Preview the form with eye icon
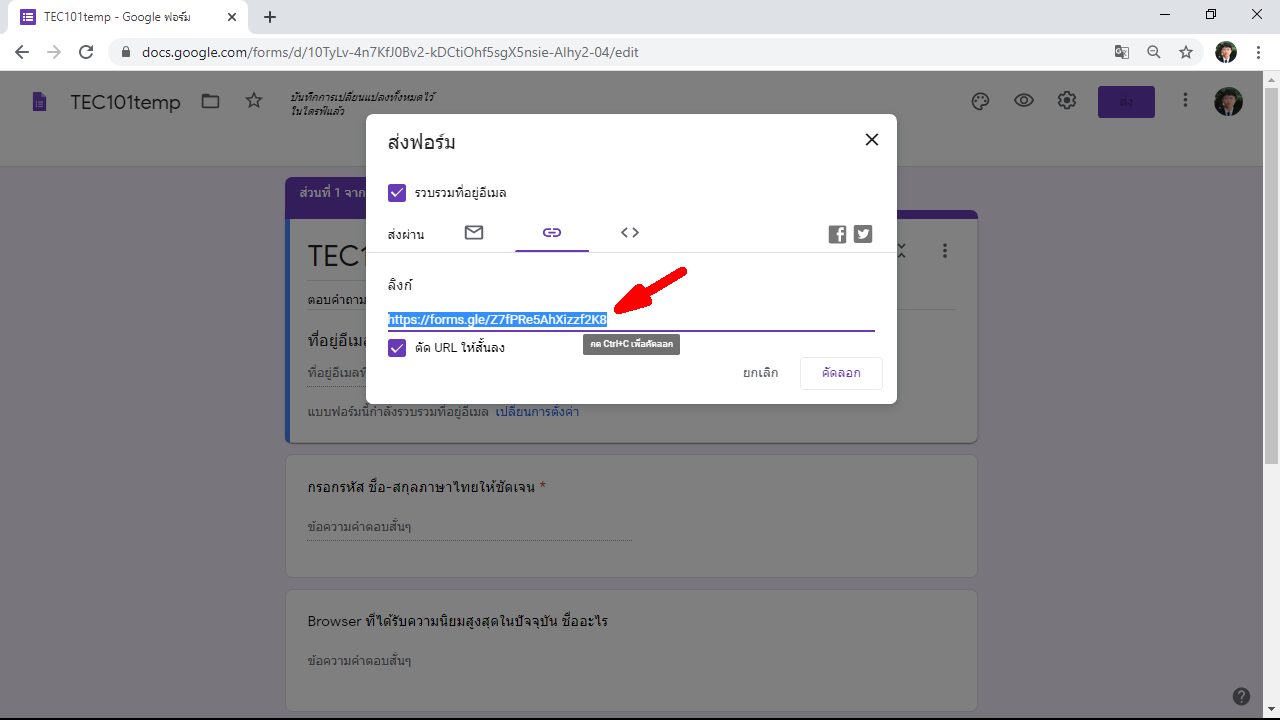 (x=1023, y=101)
